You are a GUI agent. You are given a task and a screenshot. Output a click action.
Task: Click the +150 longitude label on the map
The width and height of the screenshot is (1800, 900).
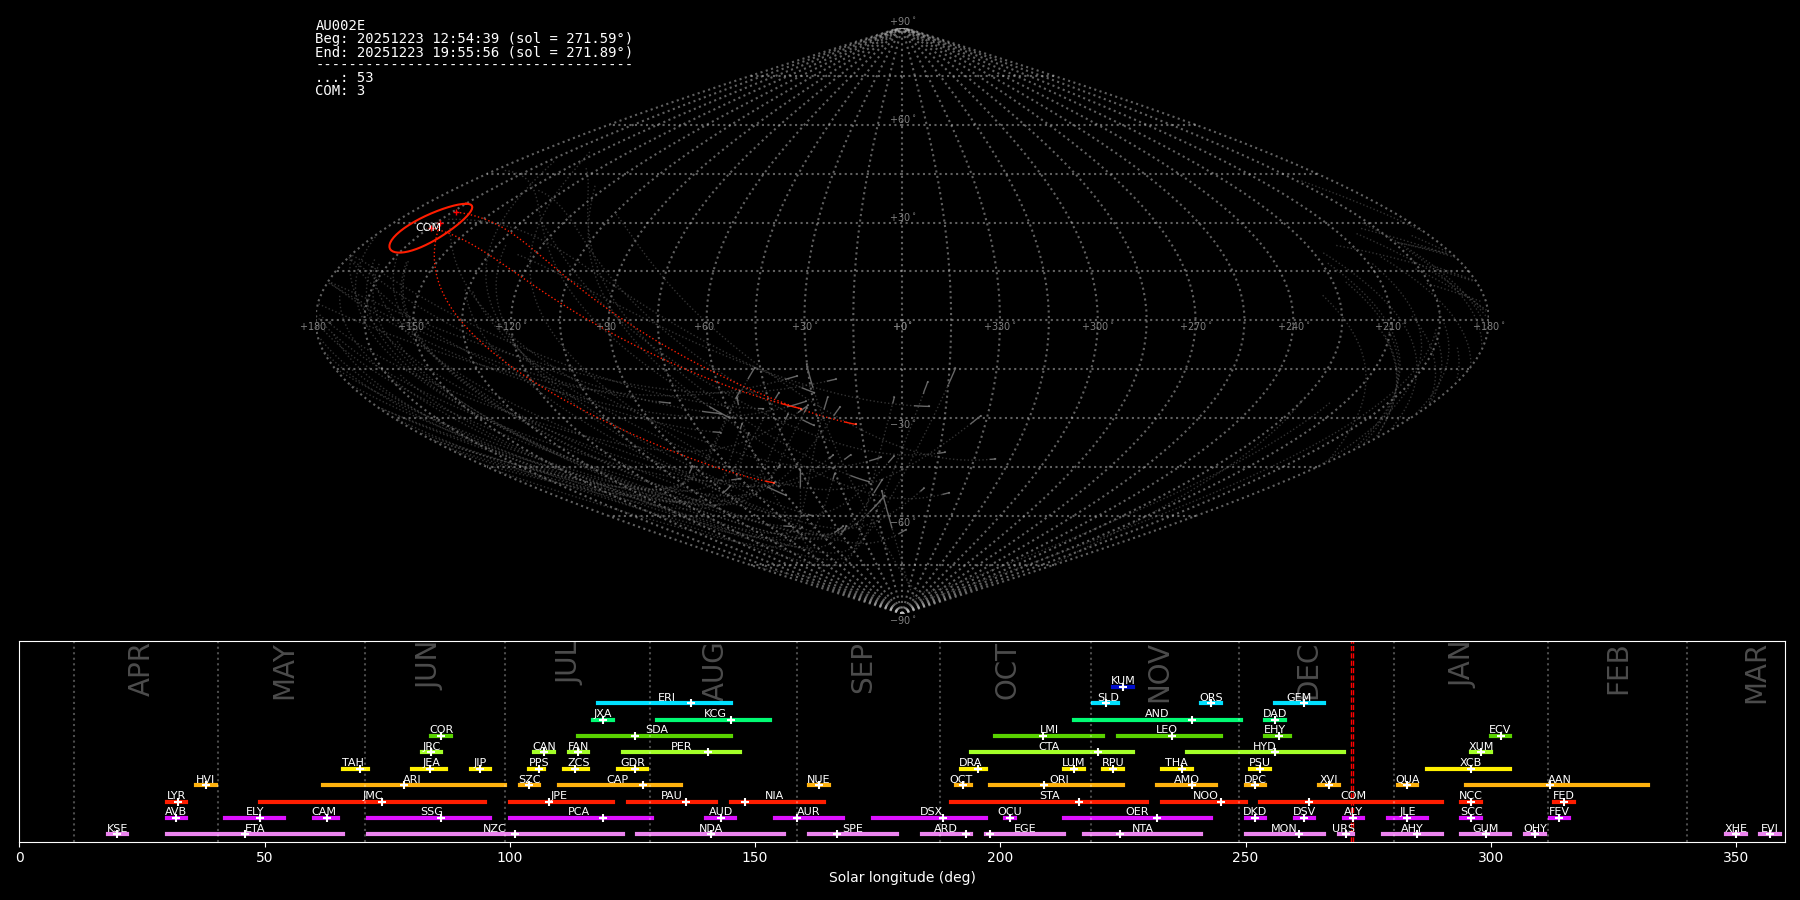(x=411, y=326)
